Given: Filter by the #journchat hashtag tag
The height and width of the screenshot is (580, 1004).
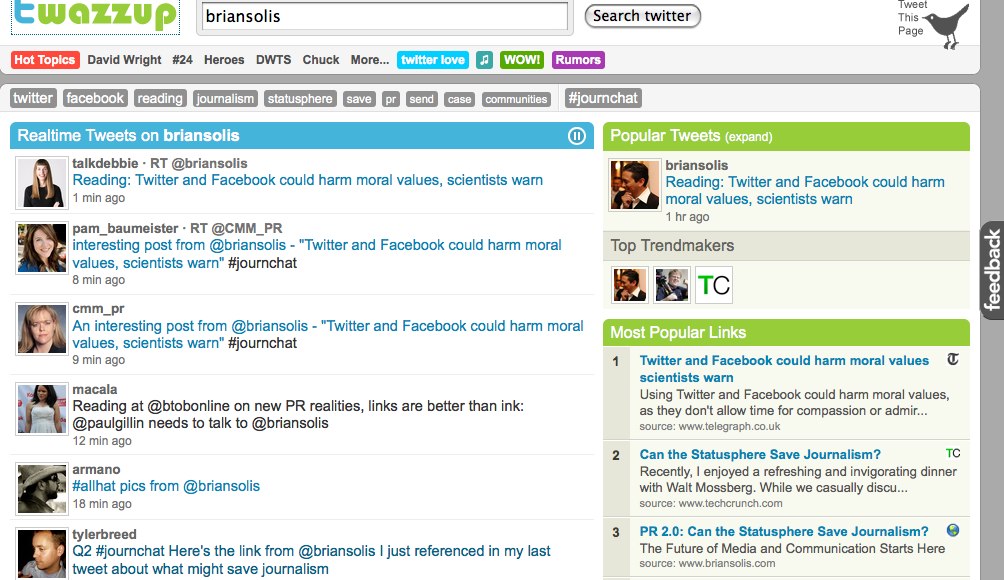Looking at the screenshot, I should click(603, 99).
